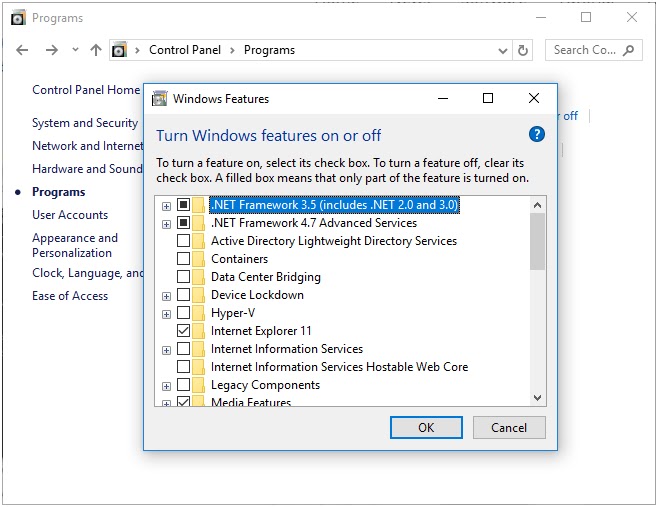Check the Legacy Components box
658x507 pixels.
[x=183, y=385]
